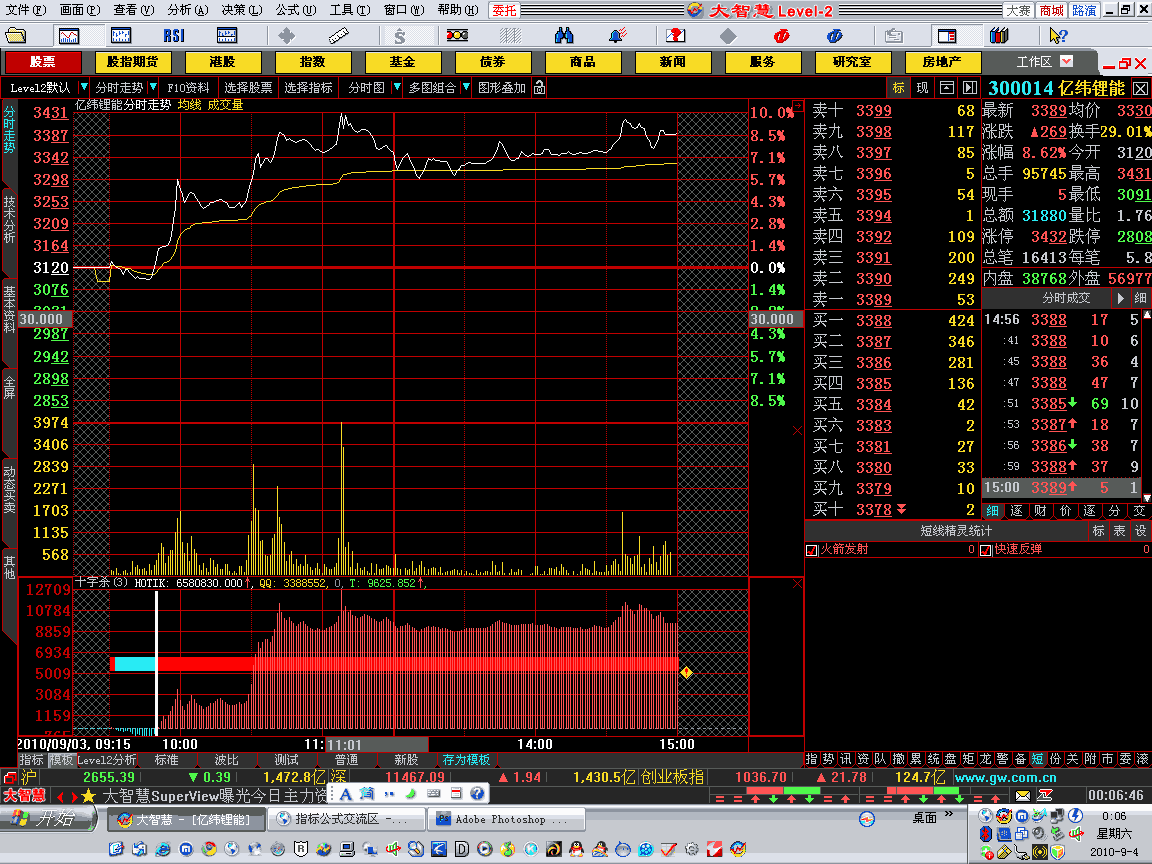Click the 开始 Start button

[x=48, y=818]
